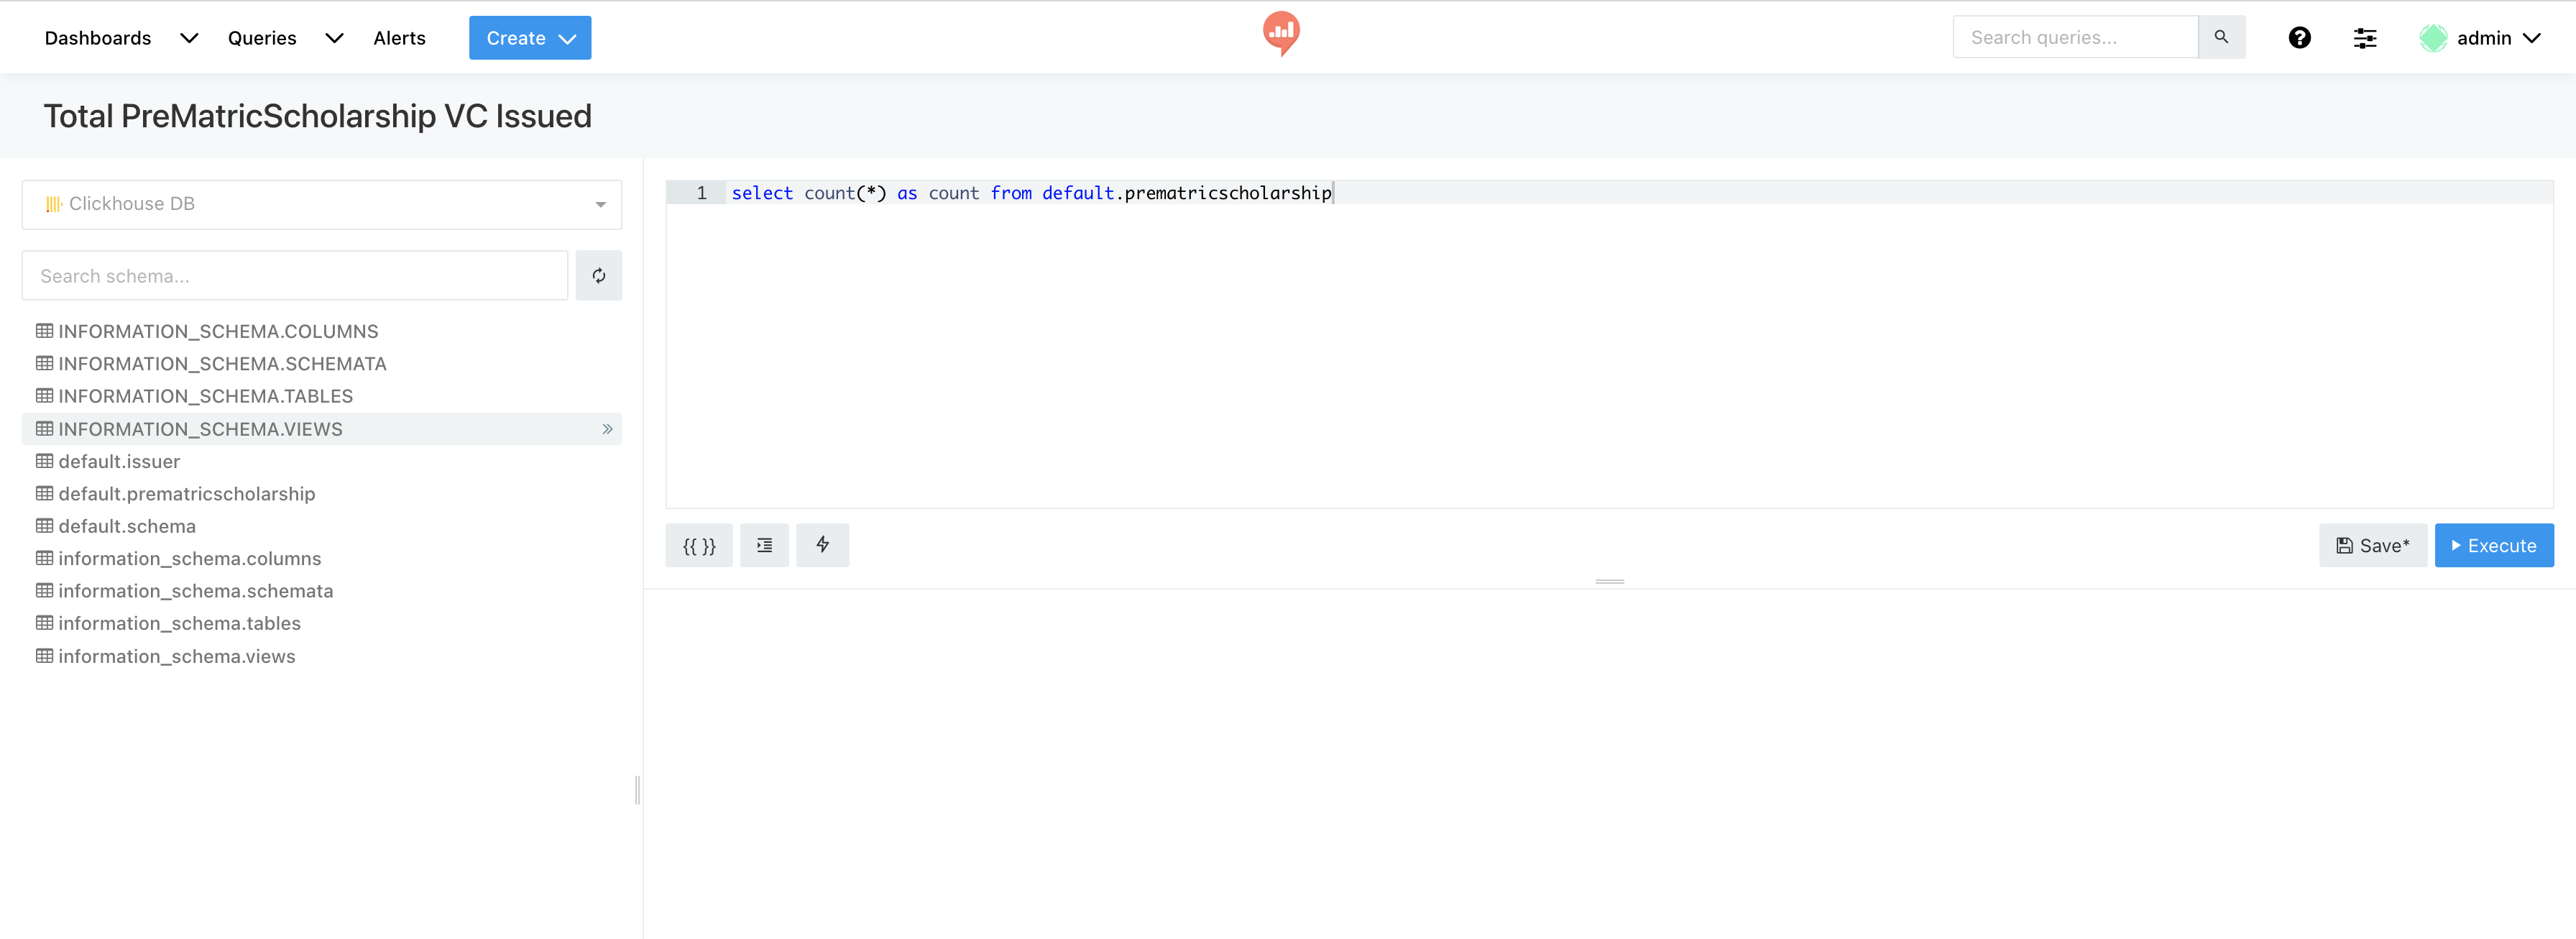This screenshot has width=2576, height=939.
Task: Toggle live autocomplete lightning icon
Action: click(822, 546)
